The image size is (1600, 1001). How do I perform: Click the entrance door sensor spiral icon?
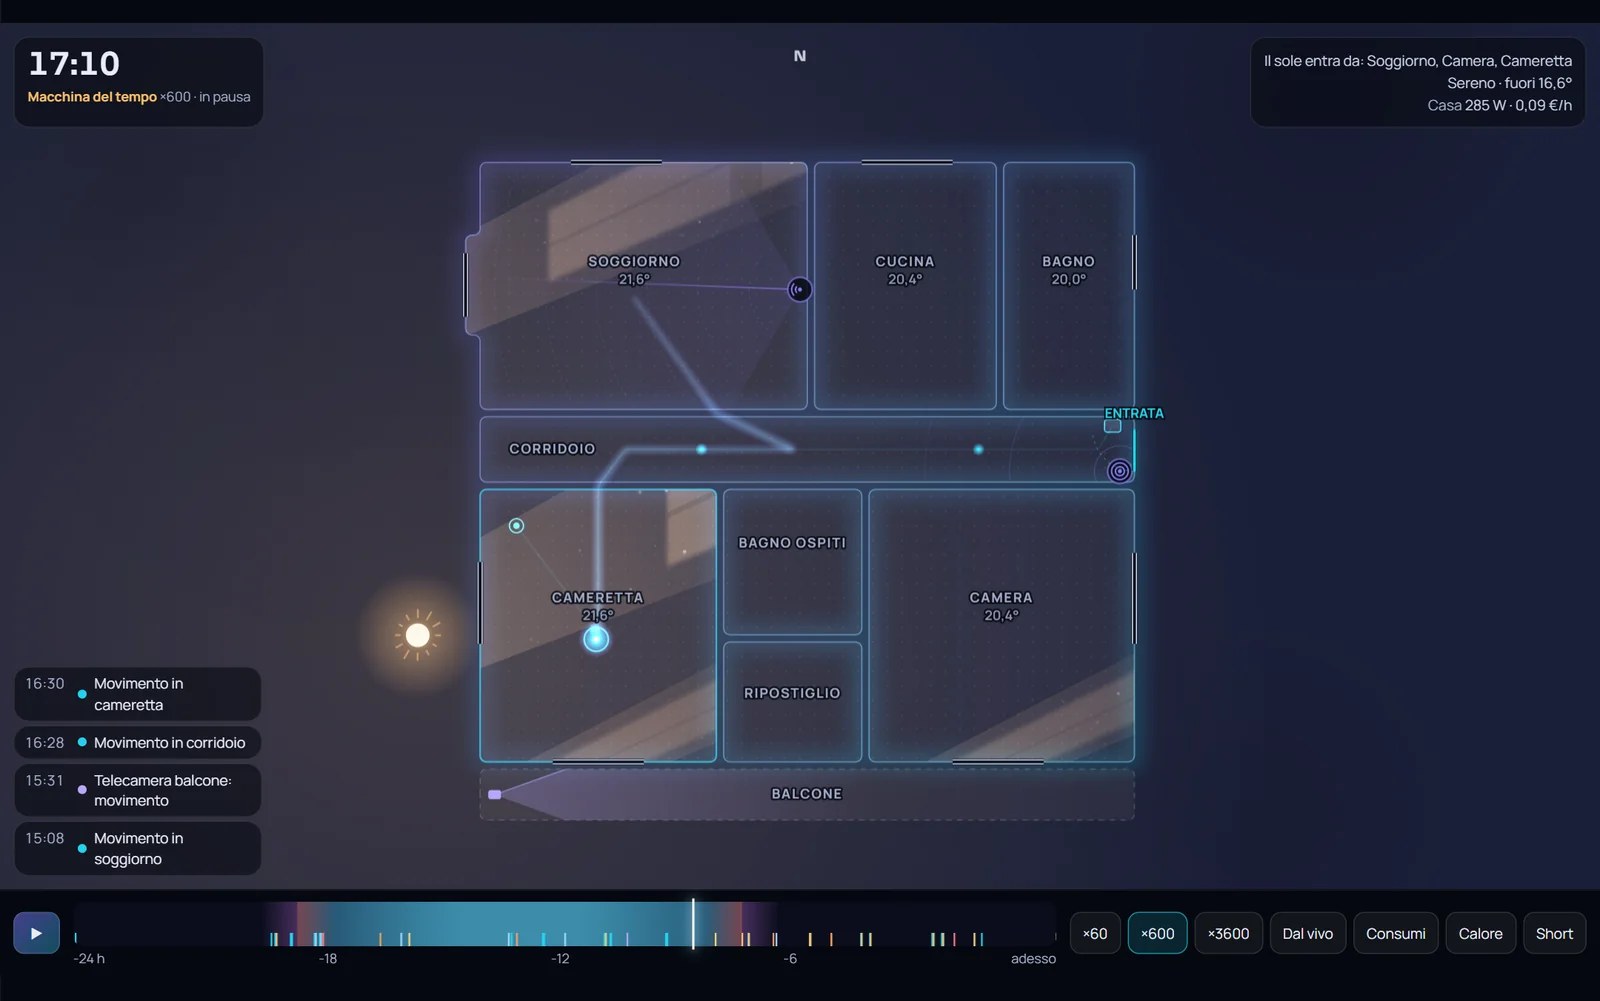coord(1120,470)
